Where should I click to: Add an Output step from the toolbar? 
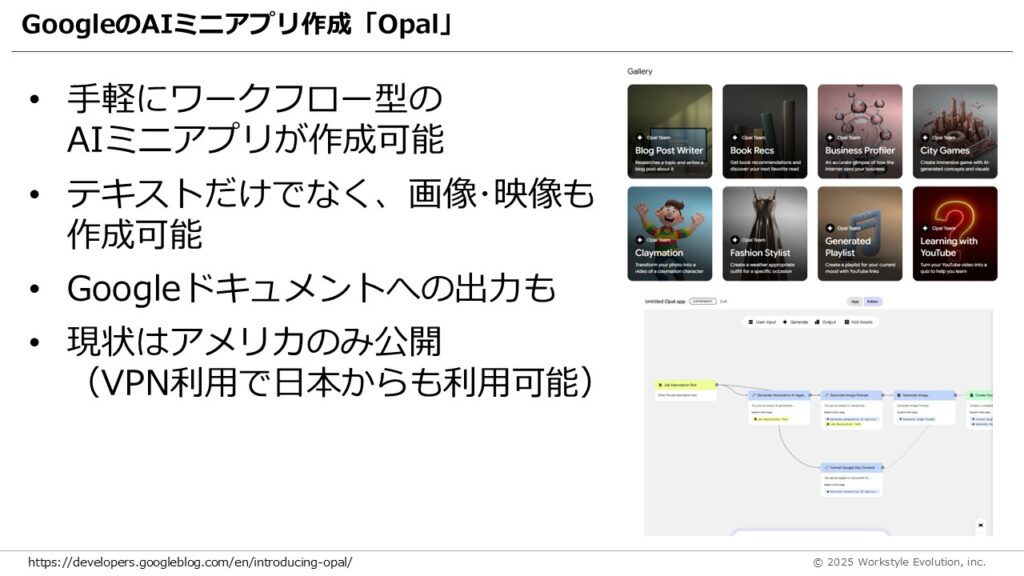pyautogui.click(x=825, y=322)
